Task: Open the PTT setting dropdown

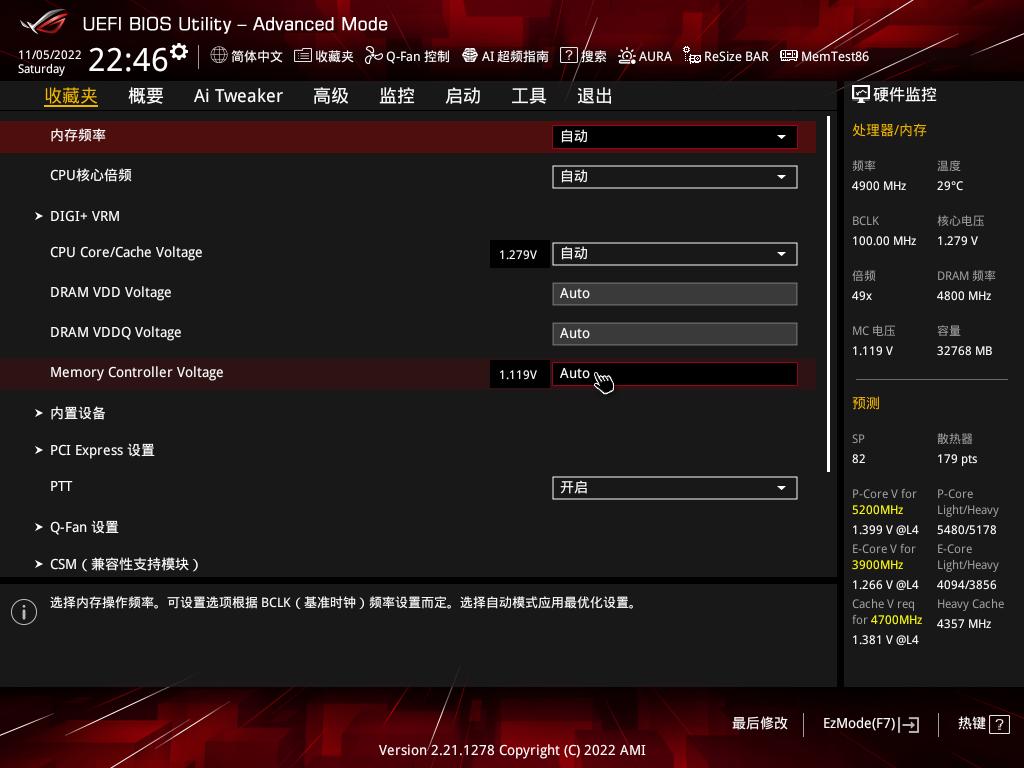Action: pyautogui.click(x=674, y=487)
